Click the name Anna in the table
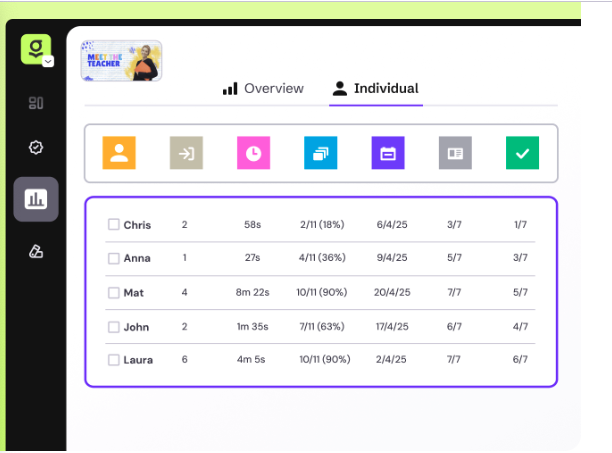The height and width of the screenshot is (453, 612). click(x=137, y=258)
